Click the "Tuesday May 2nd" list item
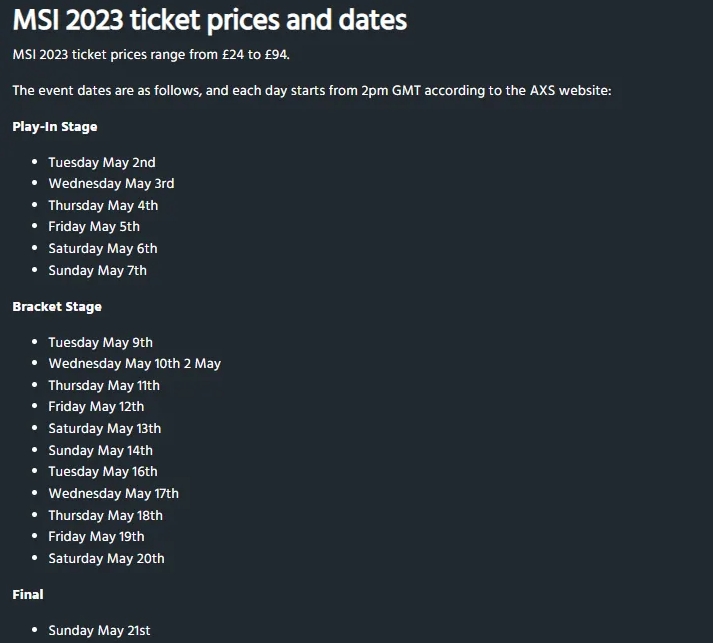The width and height of the screenshot is (713, 643). (102, 162)
